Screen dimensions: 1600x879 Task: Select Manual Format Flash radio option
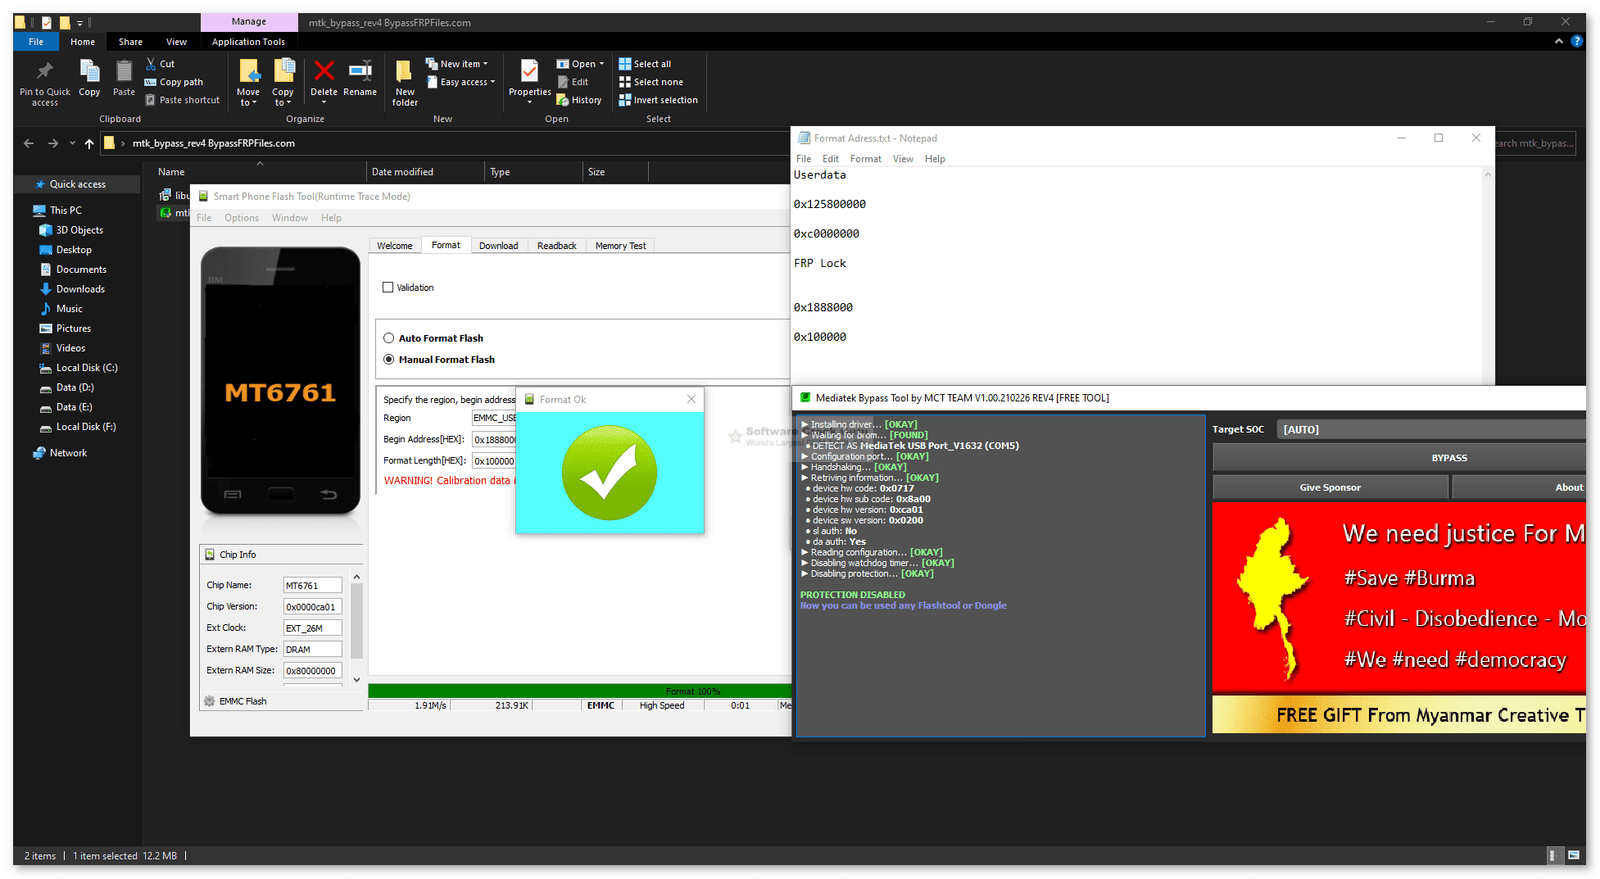pyautogui.click(x=389, y=360)
